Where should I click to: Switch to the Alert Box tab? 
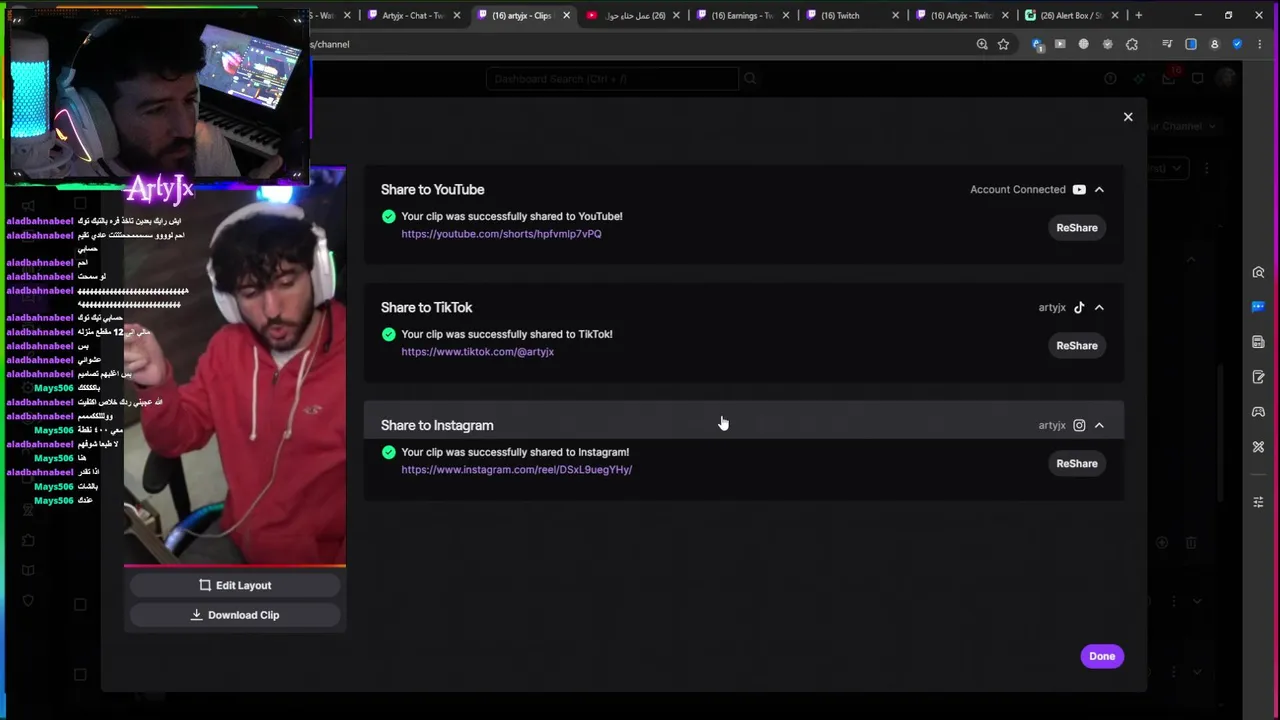(1070, 15)
